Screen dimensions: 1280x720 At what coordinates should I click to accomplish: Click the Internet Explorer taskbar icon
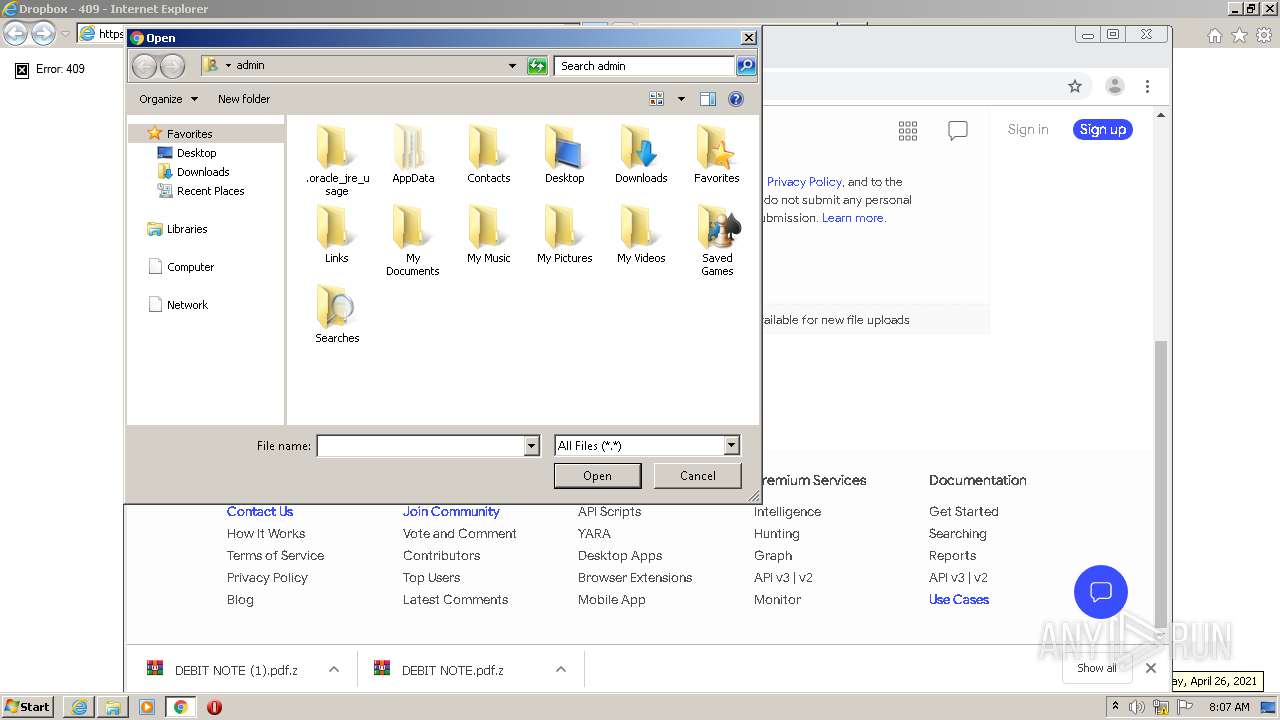(x=79, y=707)
